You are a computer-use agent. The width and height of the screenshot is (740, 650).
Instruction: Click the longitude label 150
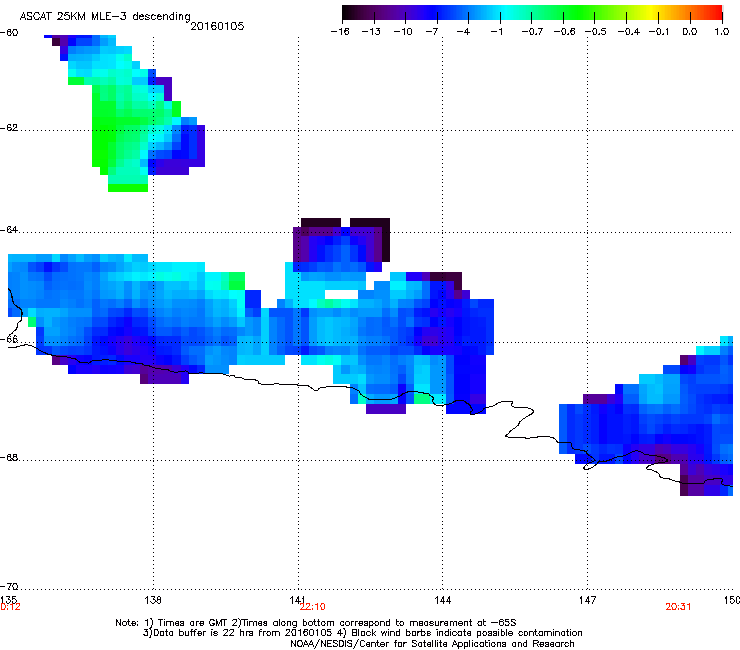732,600
